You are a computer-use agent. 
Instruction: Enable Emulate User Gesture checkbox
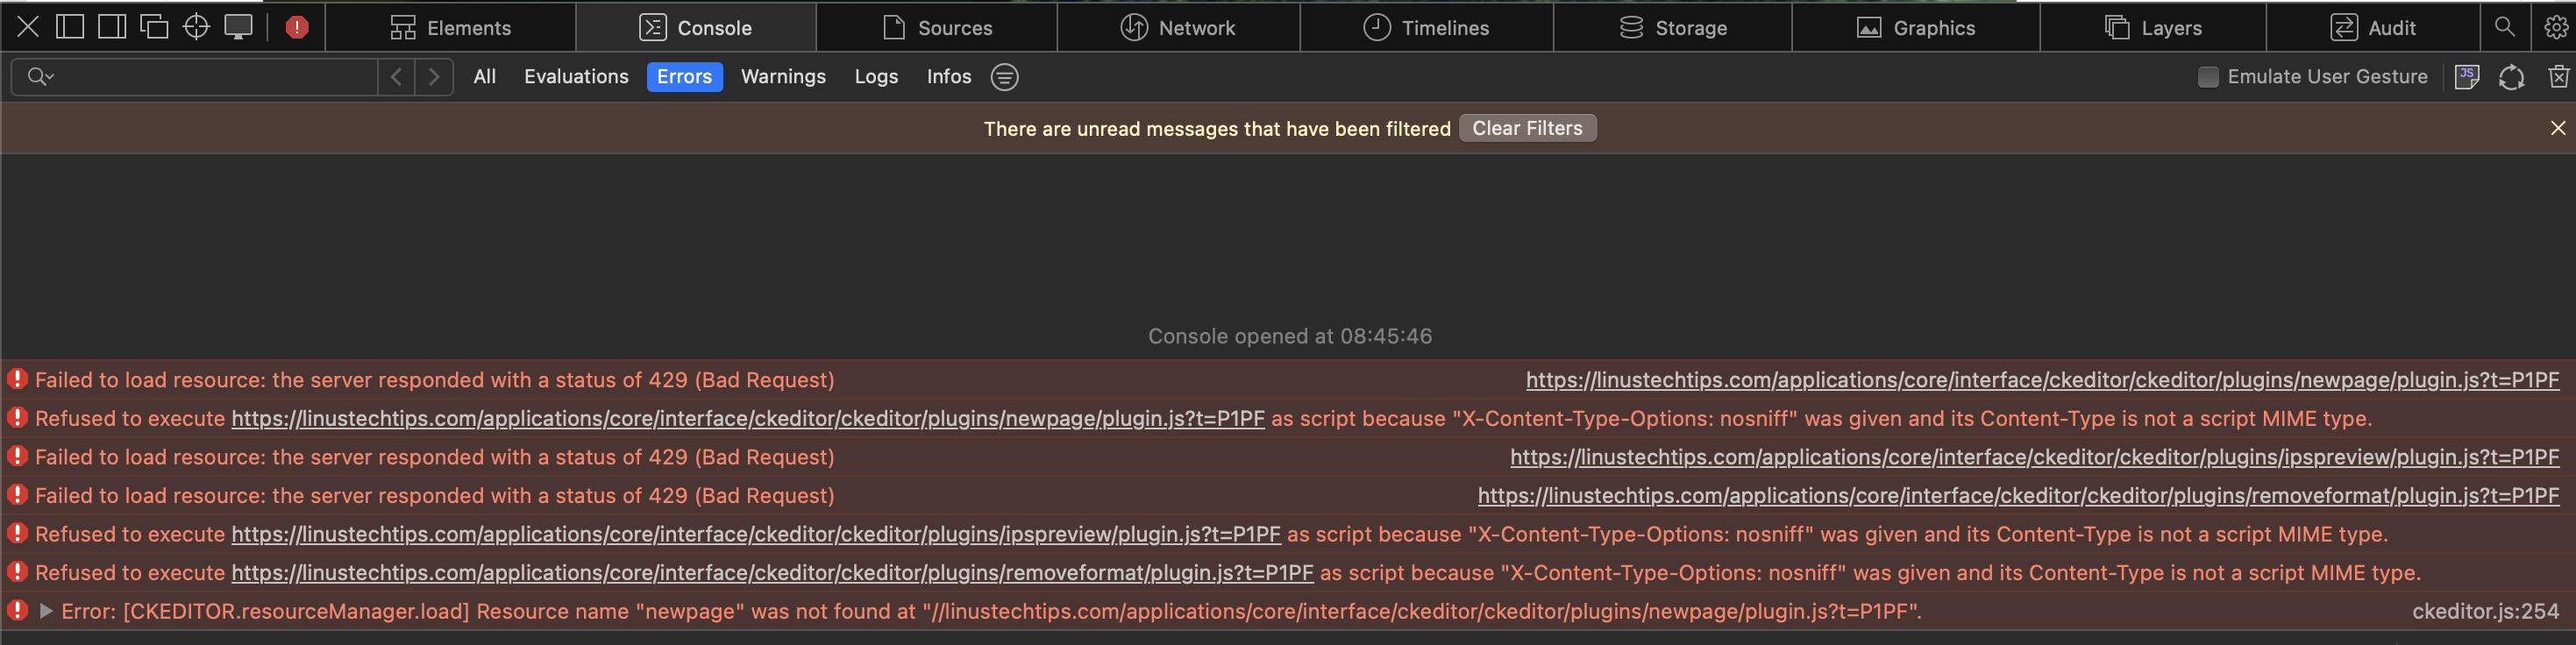[x=2208, y=77]
